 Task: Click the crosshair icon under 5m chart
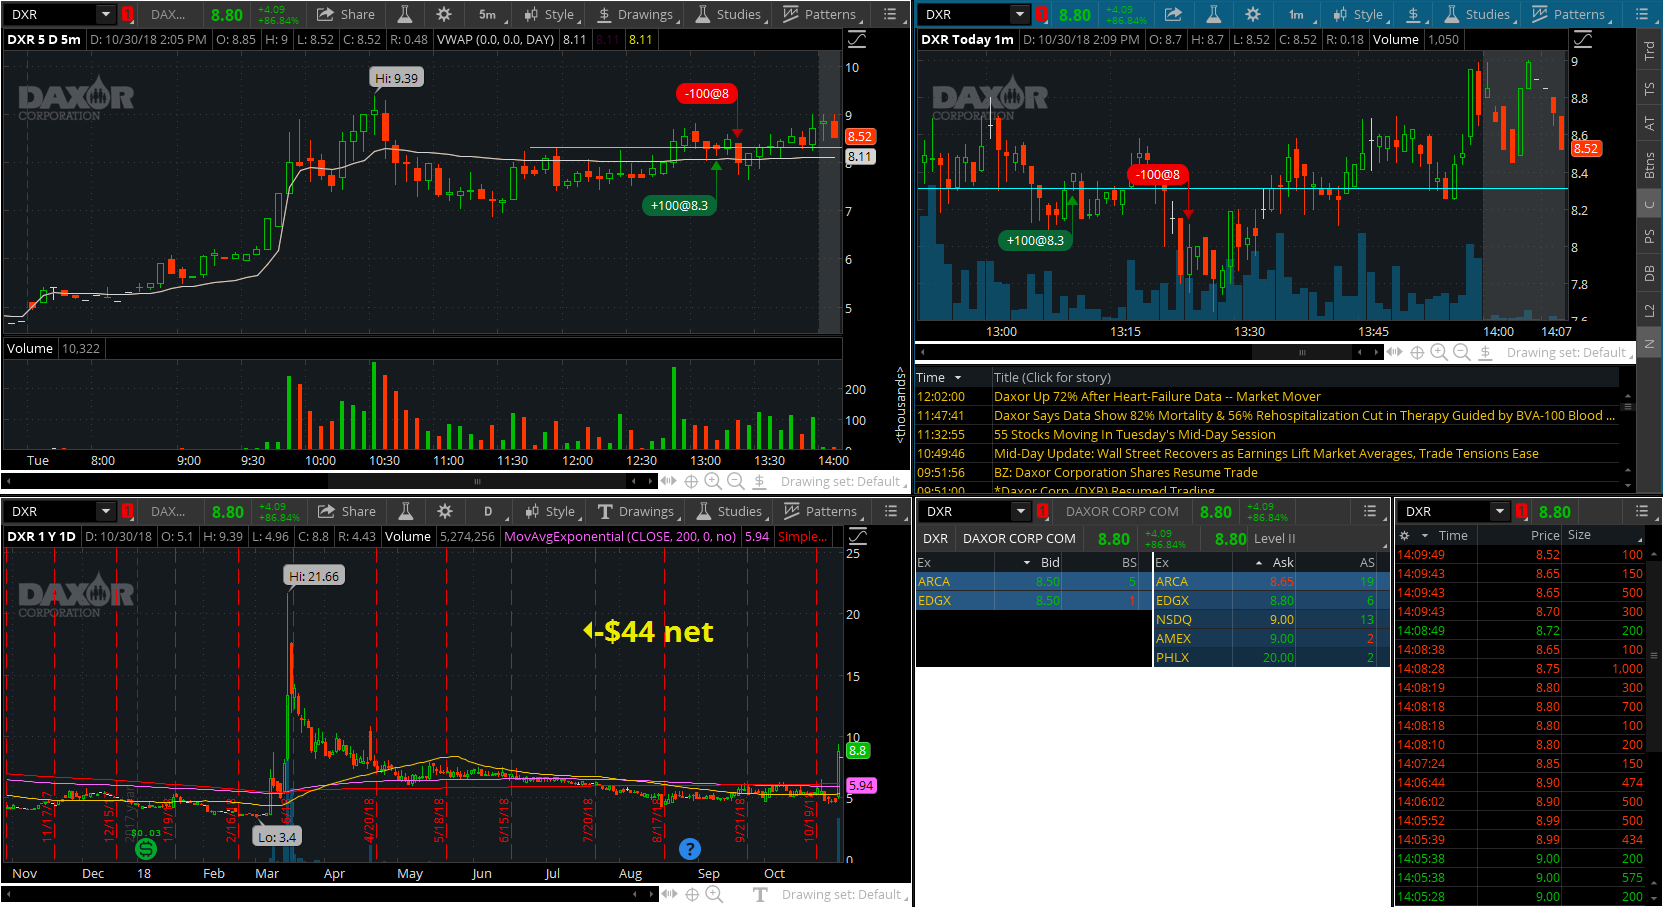click(690, 481)
